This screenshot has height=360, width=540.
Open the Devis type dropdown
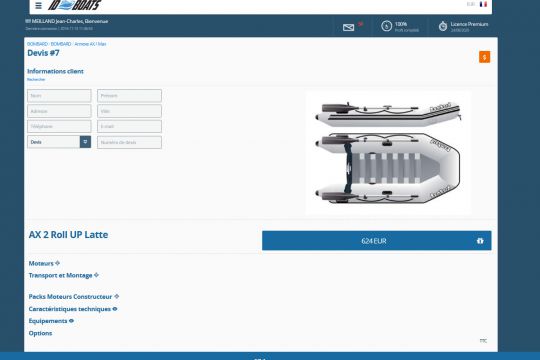59,142
